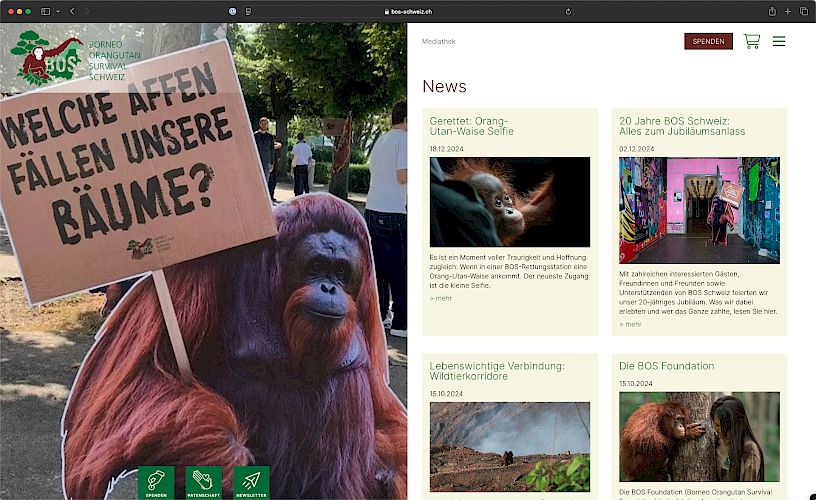Open a new tab with plus icon
The width and height of the screenshot is (816, 500).
(788, 11)
